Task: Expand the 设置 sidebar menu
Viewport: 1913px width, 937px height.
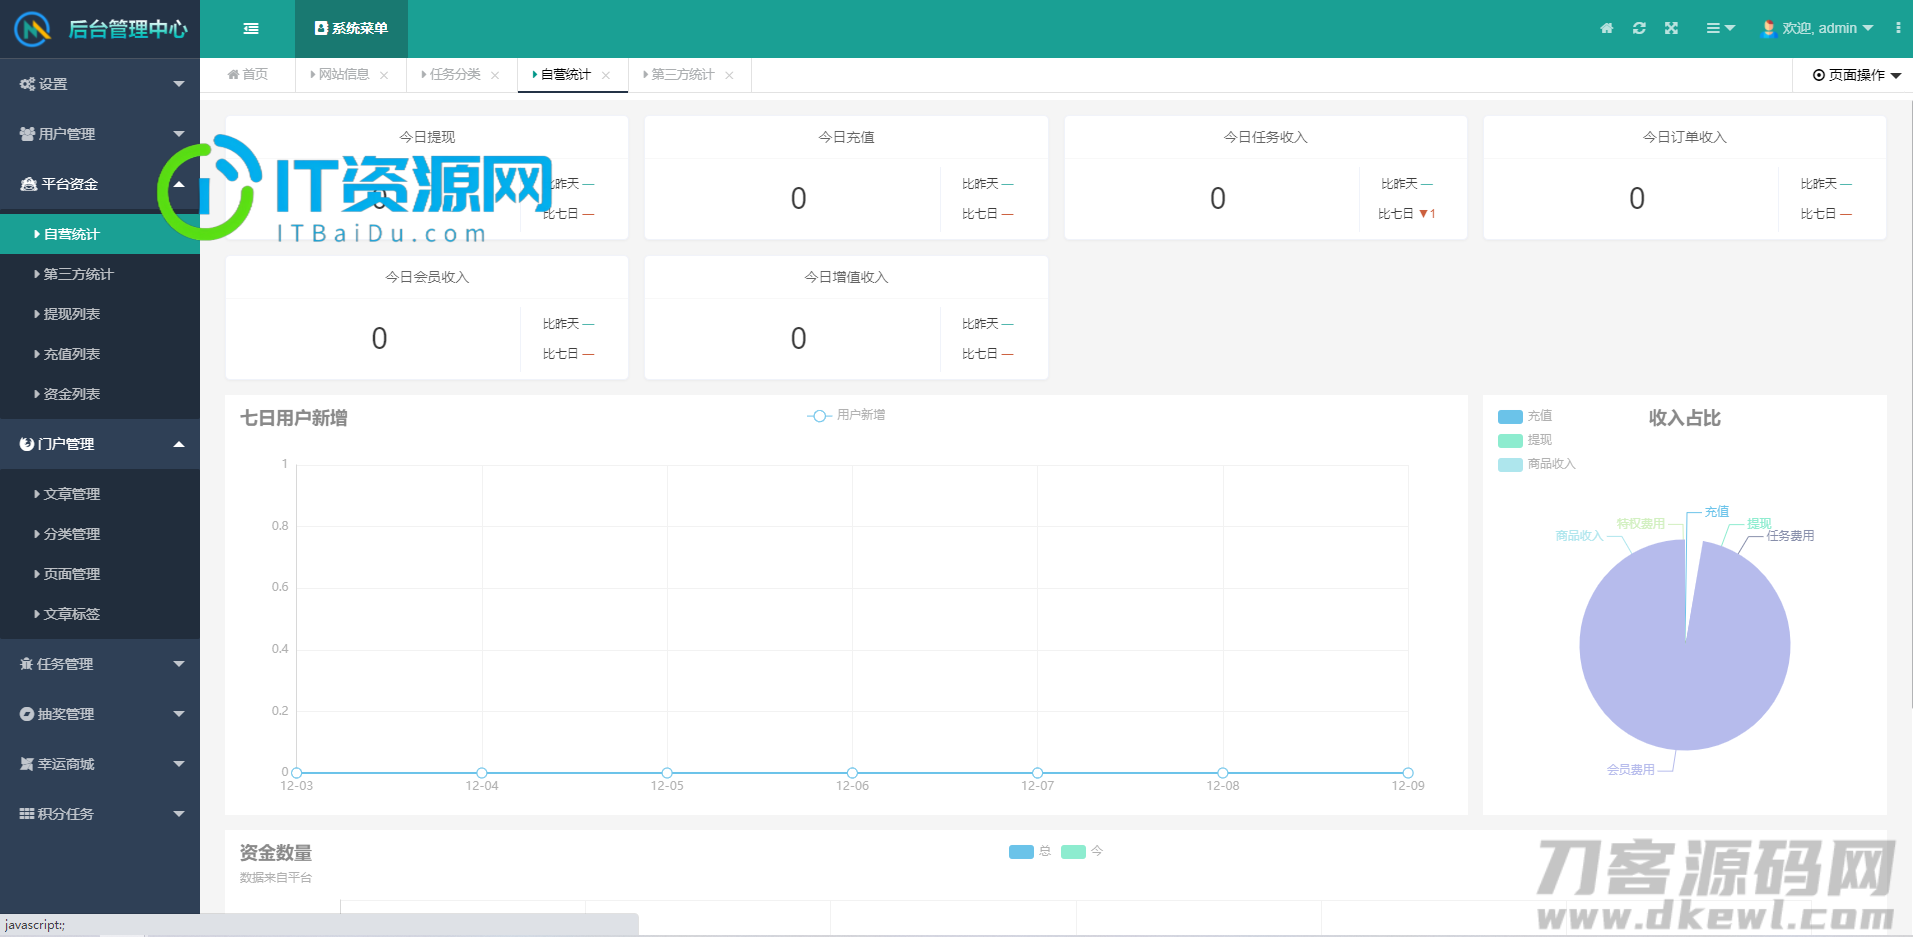Action: [100, 84]
